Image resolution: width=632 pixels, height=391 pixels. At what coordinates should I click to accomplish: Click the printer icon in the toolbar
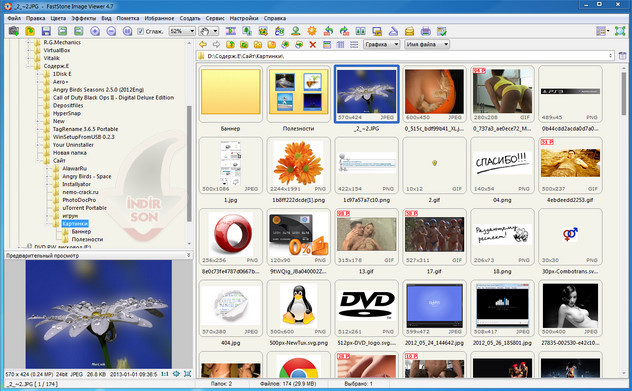click(426, 31)
